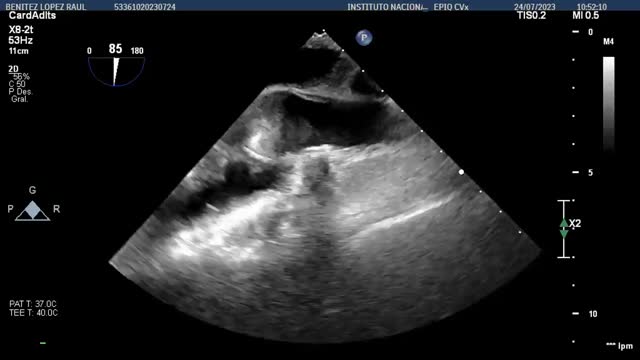Viewport: 640px width, 360px height.
Task: Click the CardAdlts preset label
Action: click(32, 16)
